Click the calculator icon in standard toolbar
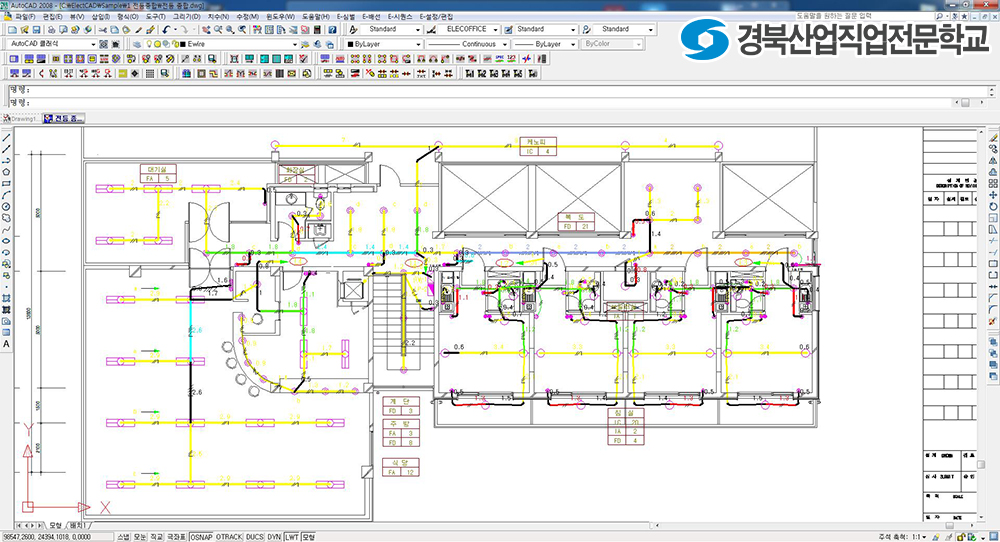 318,29
